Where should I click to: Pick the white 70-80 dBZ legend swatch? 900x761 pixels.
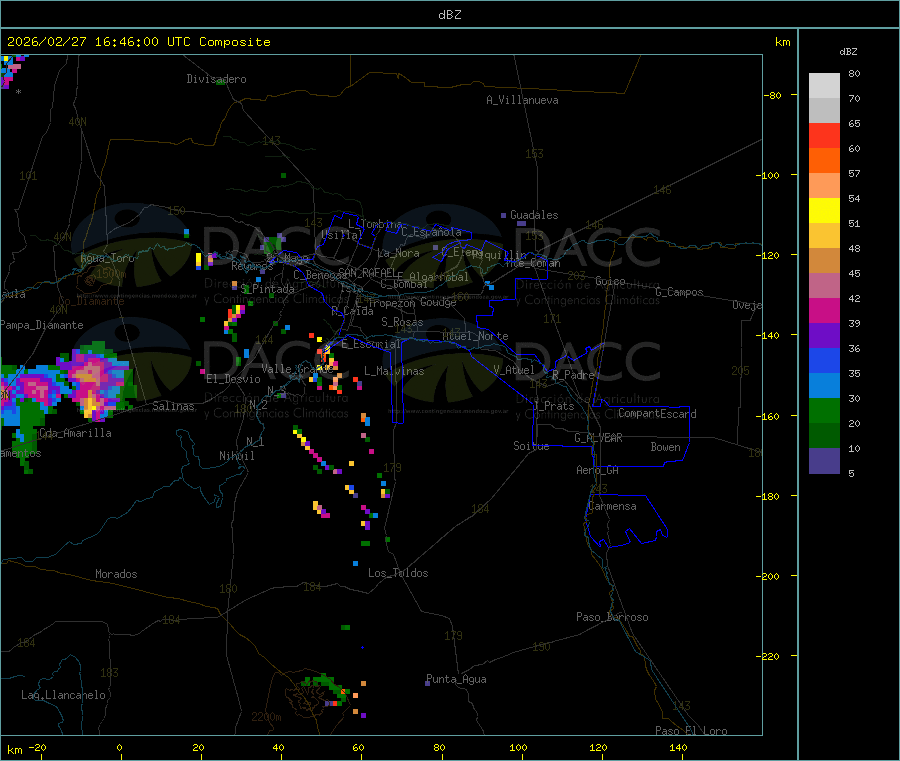824,86
